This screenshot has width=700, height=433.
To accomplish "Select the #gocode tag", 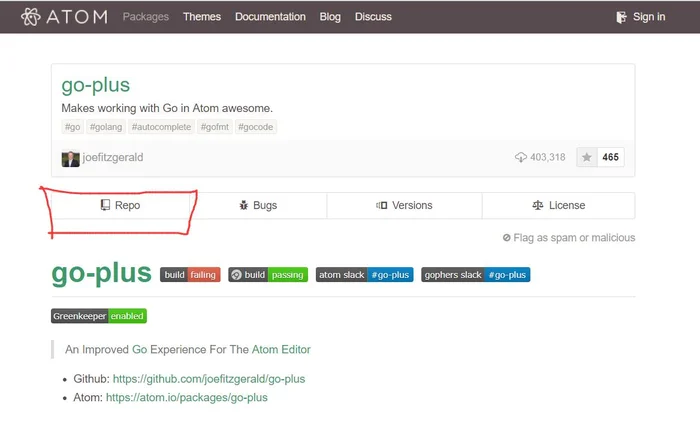I will [x=255, y=127].
